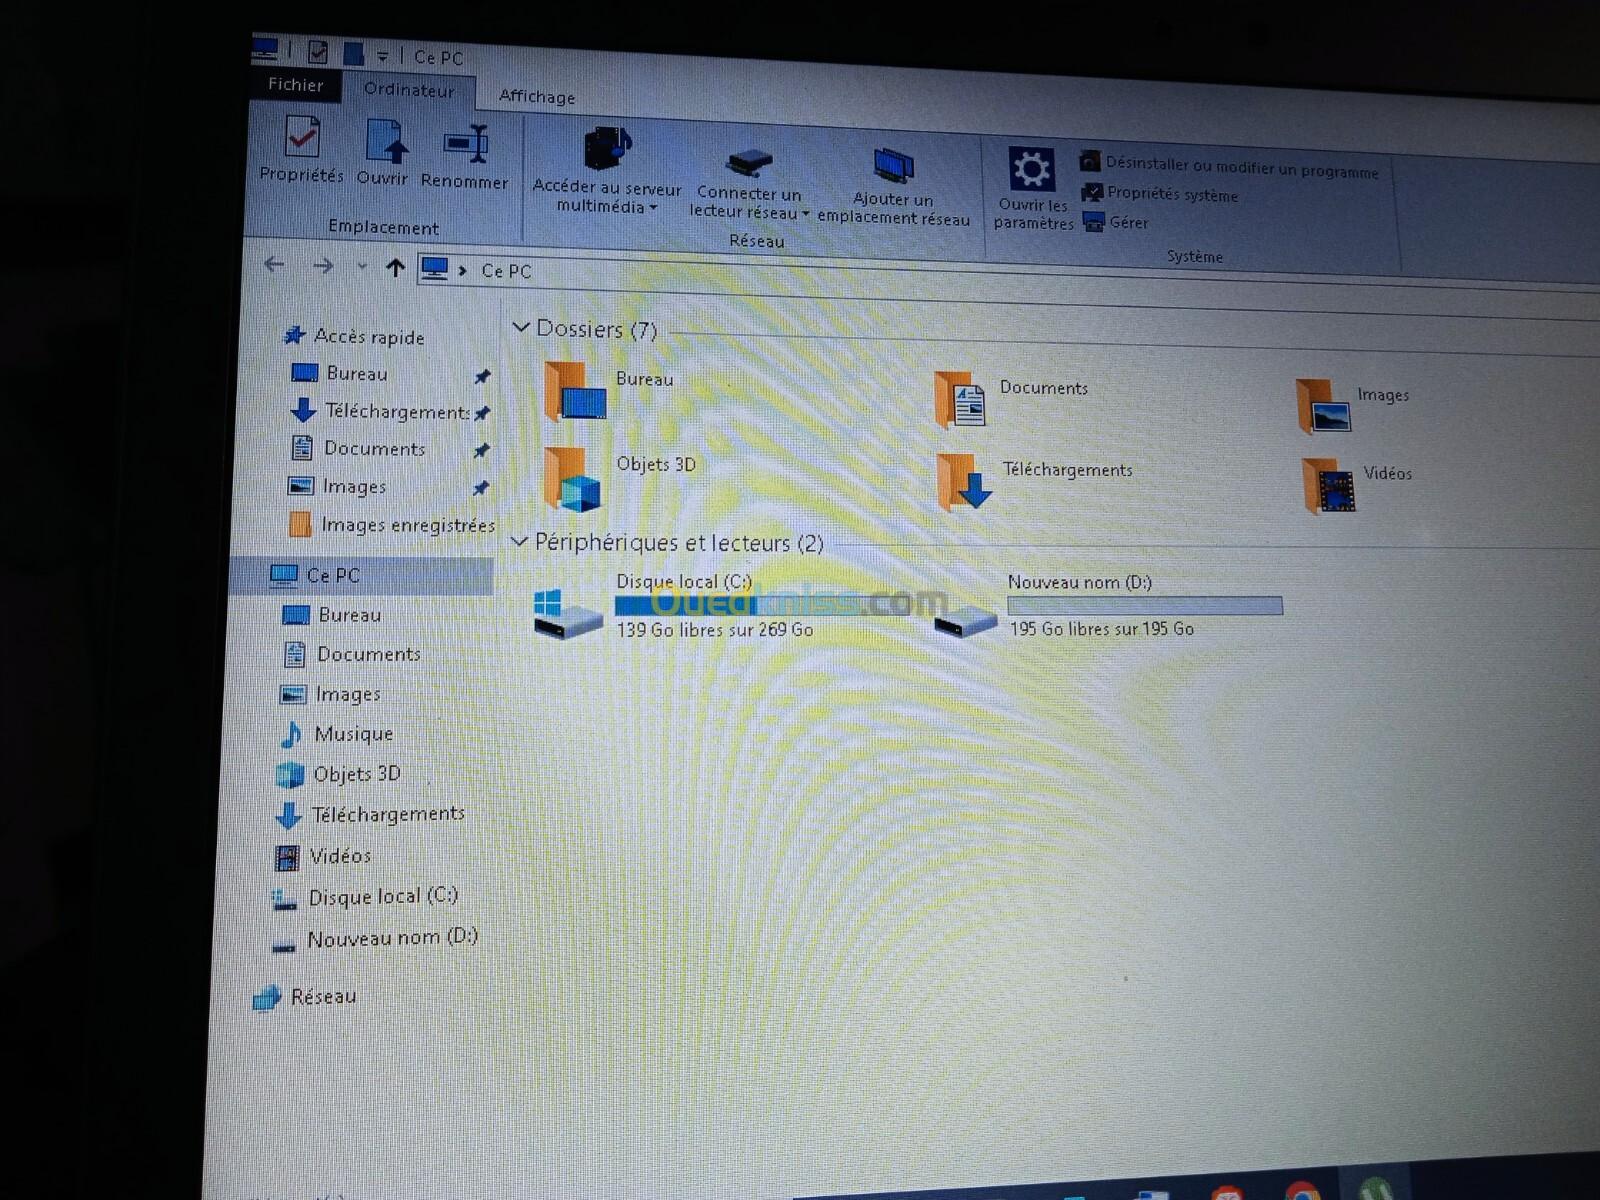Open the Fichier menu tab

(x=295, y=85)
